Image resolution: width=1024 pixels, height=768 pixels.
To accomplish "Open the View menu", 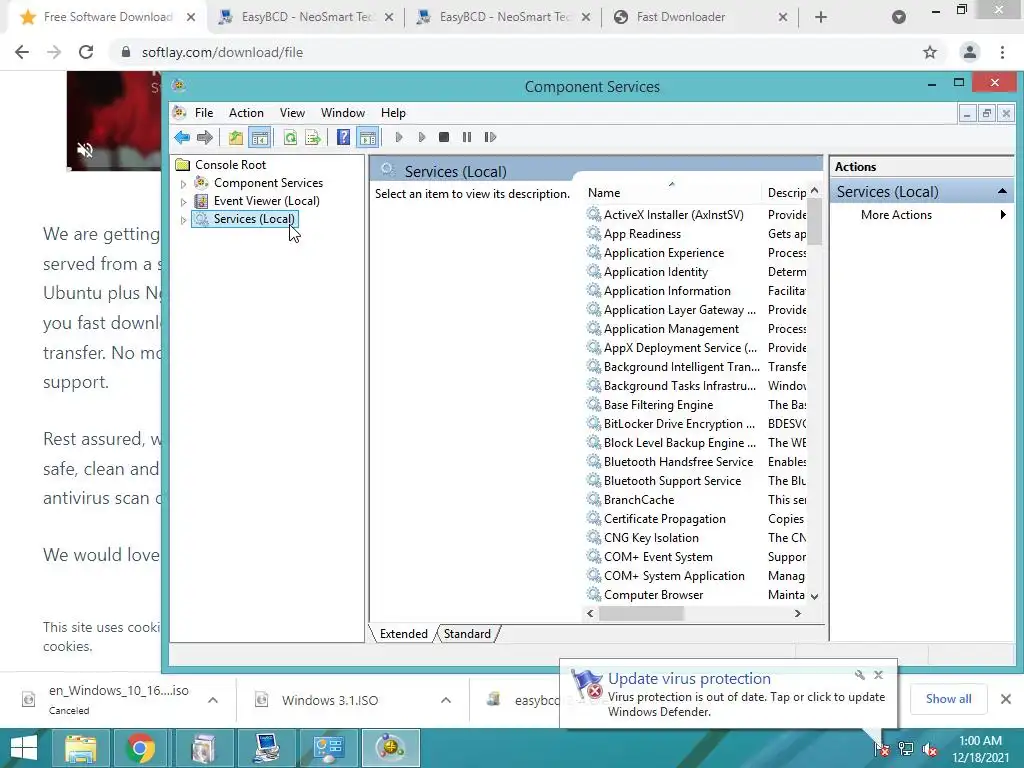I will pos(293,113).
